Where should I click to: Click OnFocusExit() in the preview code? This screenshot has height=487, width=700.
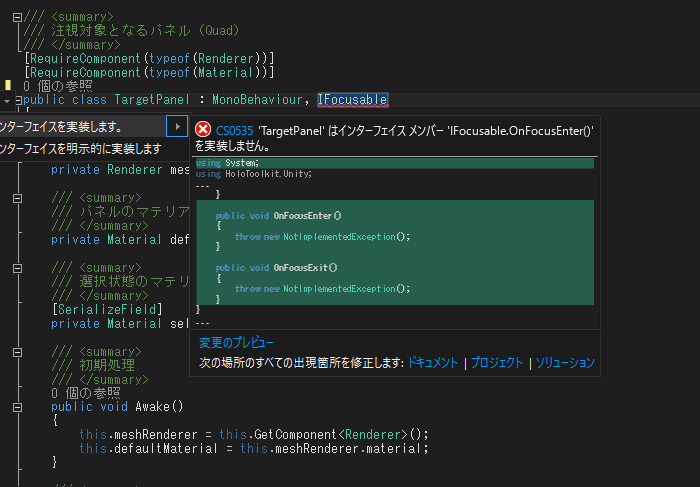coord(305,267)
